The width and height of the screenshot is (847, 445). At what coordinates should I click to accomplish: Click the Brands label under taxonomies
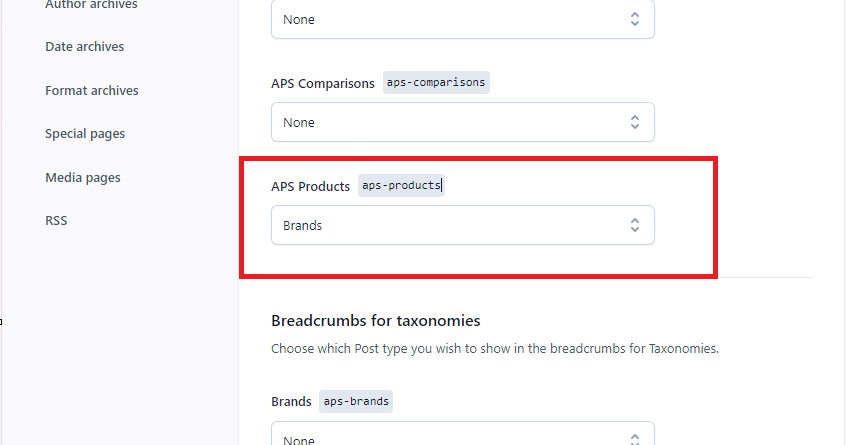[x=291, y=402]
